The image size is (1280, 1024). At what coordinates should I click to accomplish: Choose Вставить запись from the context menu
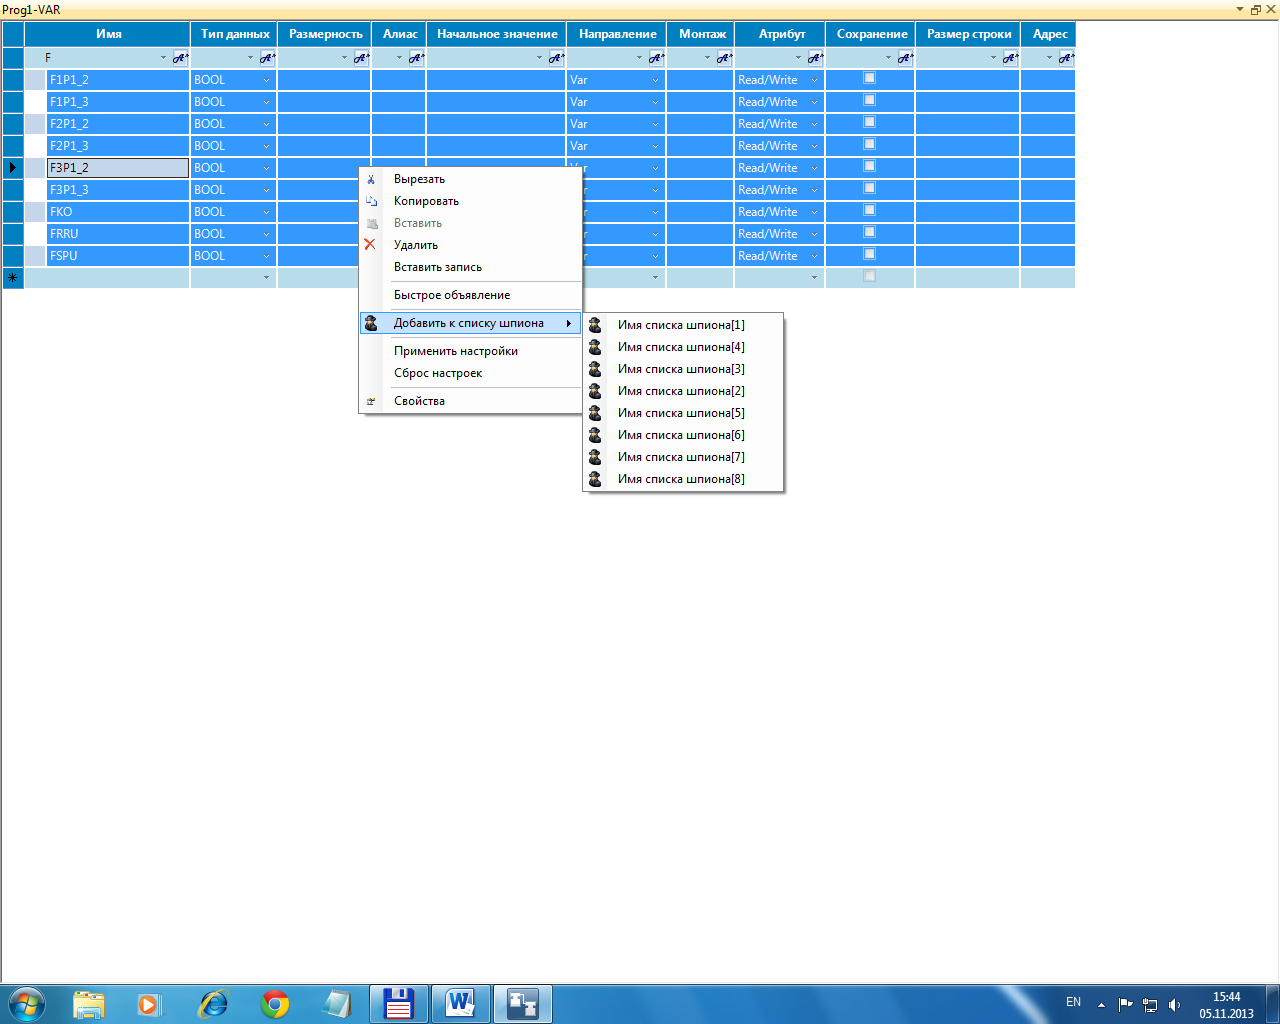438,267
